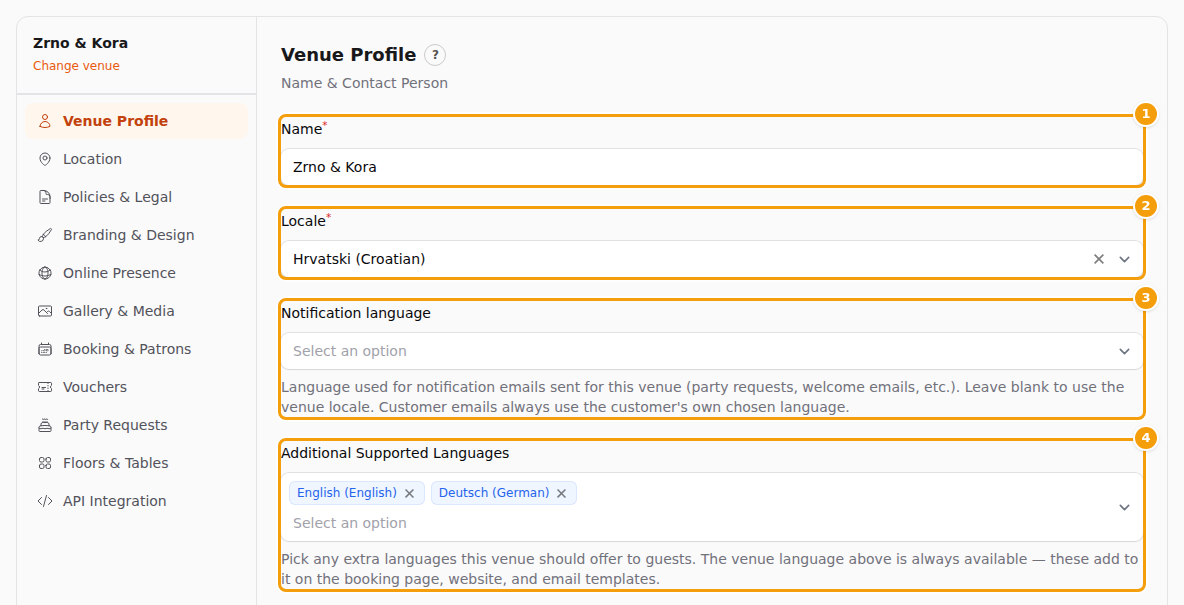Click the Vouchers ticket icon

45,387
